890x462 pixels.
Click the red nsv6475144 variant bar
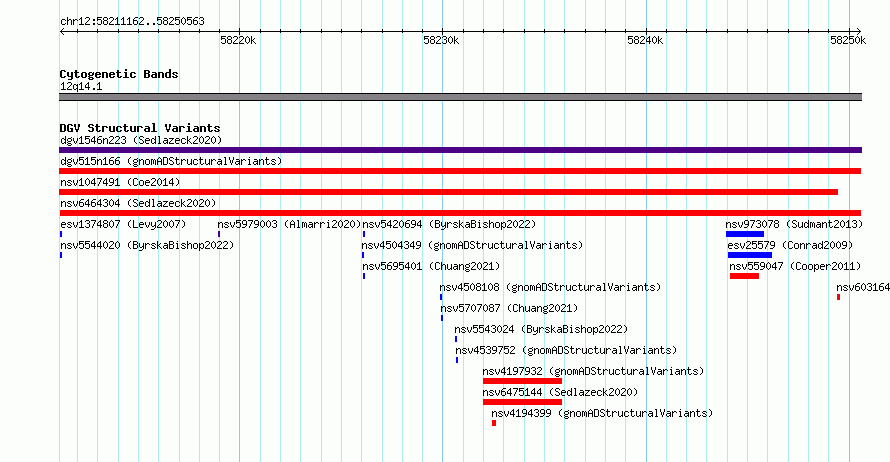[522, 402]
